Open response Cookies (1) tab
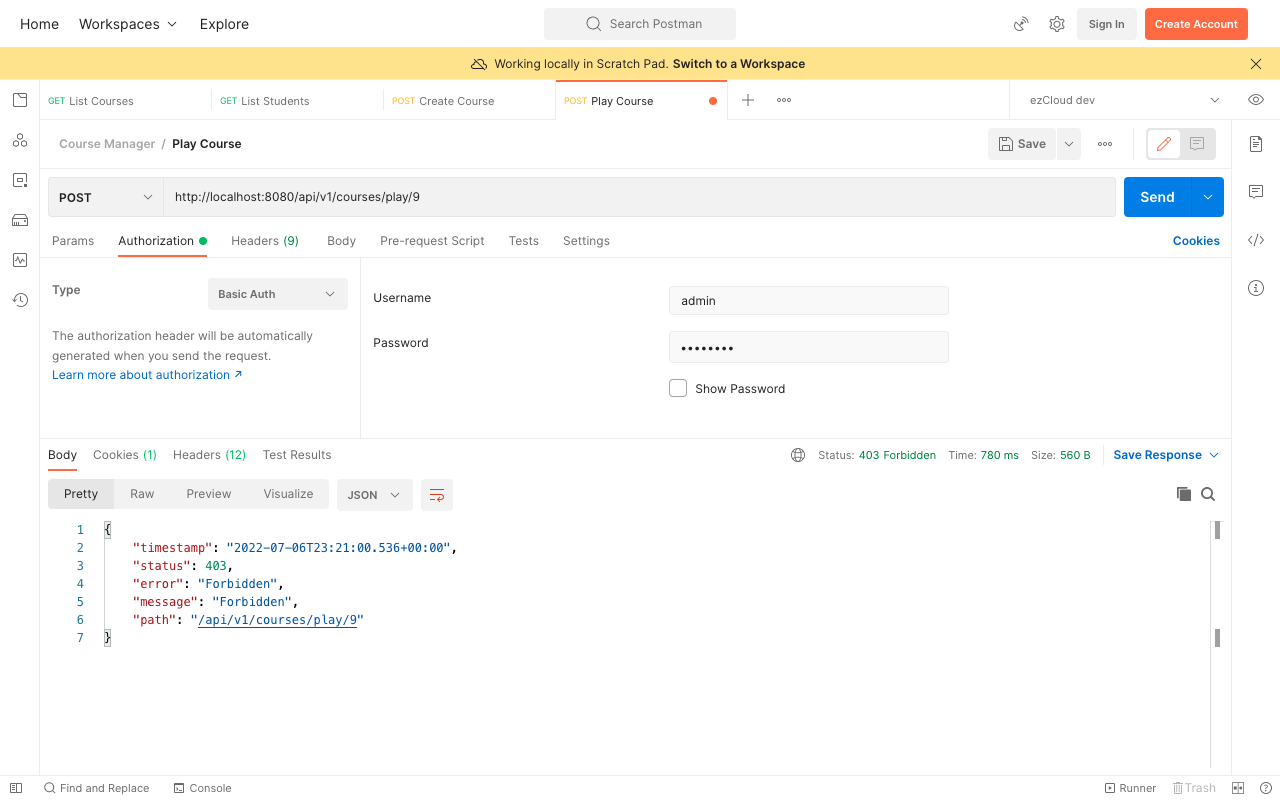 125,455
